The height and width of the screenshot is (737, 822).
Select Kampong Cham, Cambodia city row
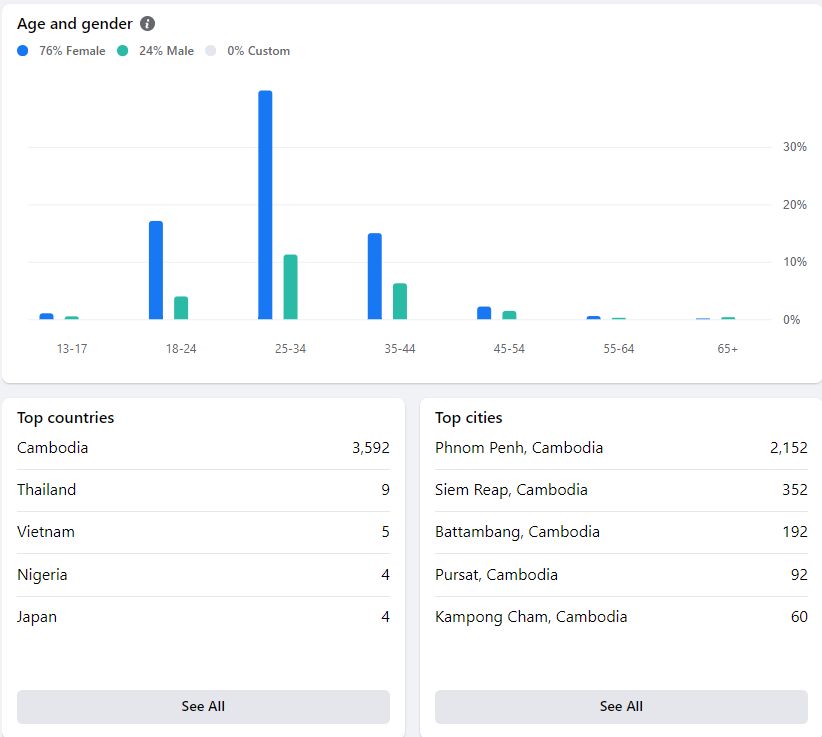click(x=621, y=616)
